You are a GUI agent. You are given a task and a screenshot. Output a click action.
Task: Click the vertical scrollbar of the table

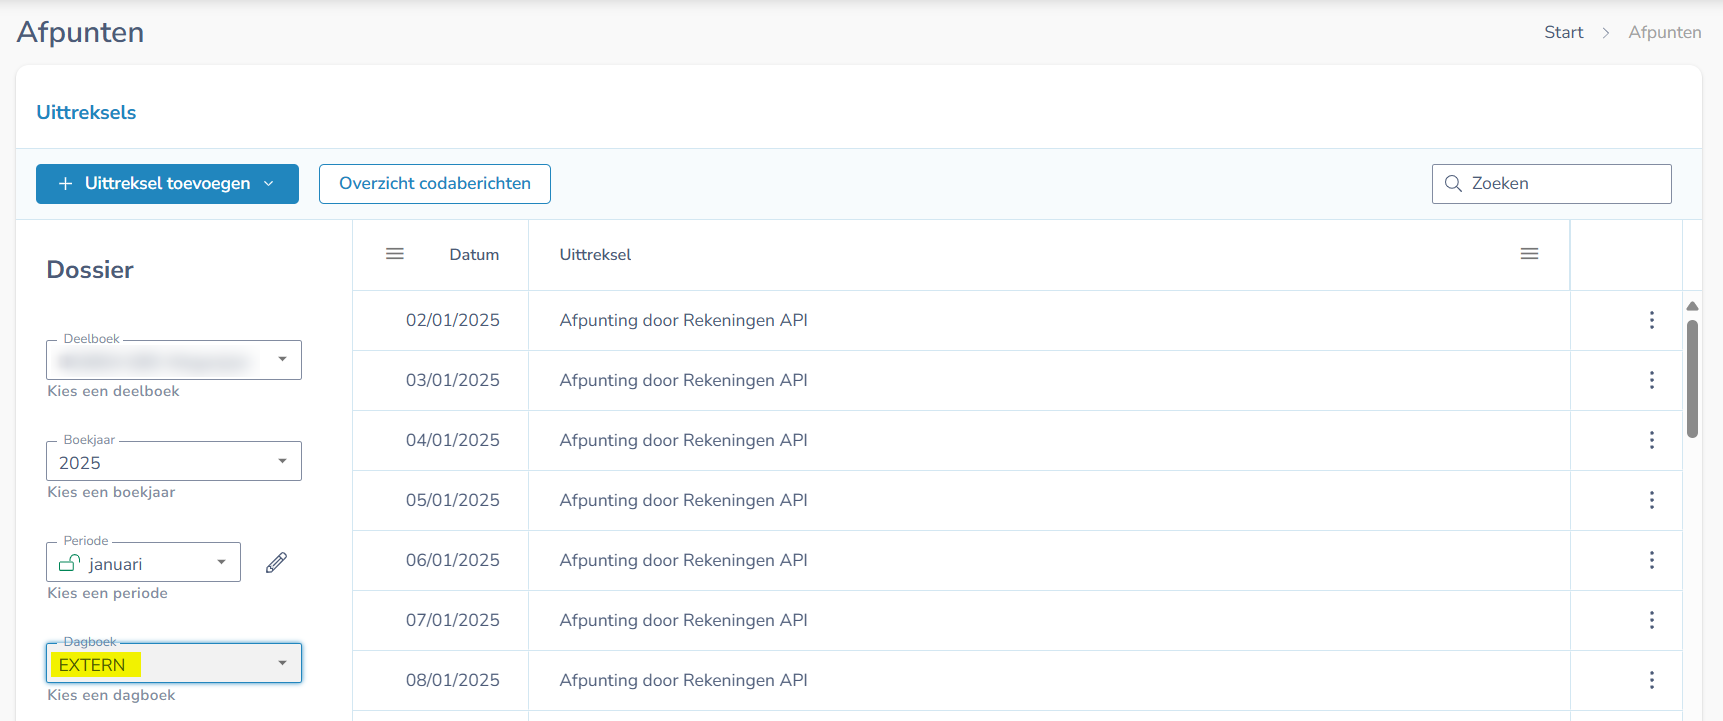[1692, 380]
